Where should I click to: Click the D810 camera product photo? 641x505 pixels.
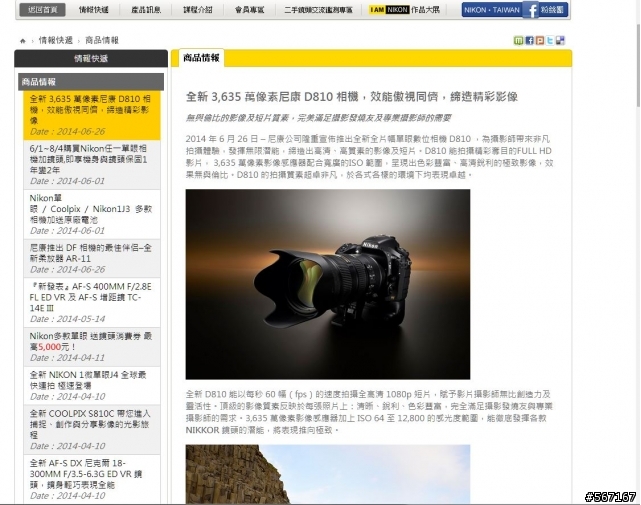pyautogui.click(x=328, y=284)
